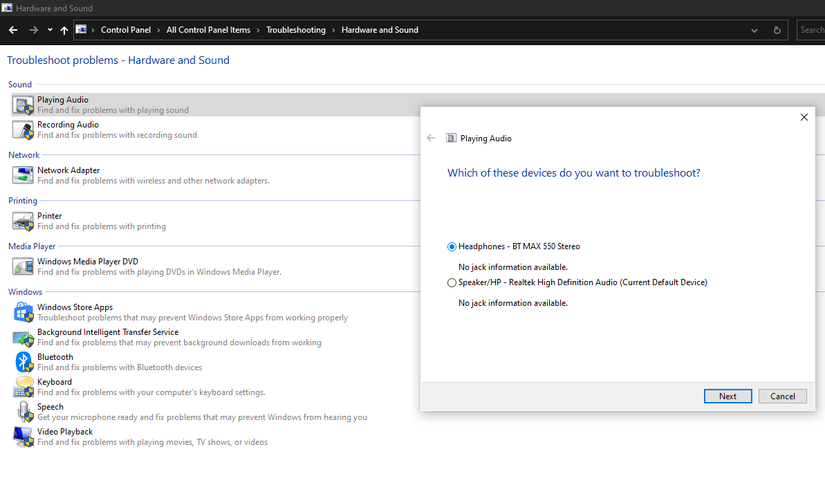Image resolution: width=825 pixels, height=488 pixels.
Task: Open the recent locations arrow dropdown
Action: tap(50, 30)
